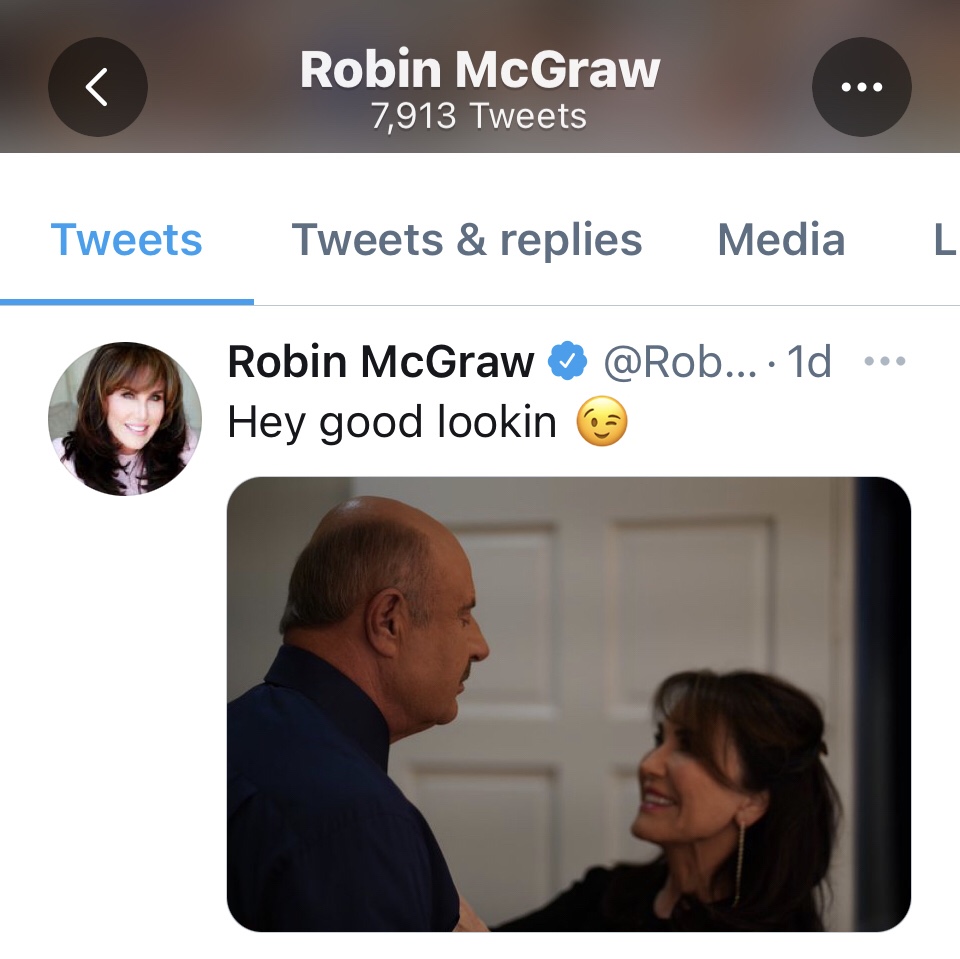Screen dimensions: 960x959
Task: Click the Robin McGraw name on the tweet
Action: click(381, 361)
